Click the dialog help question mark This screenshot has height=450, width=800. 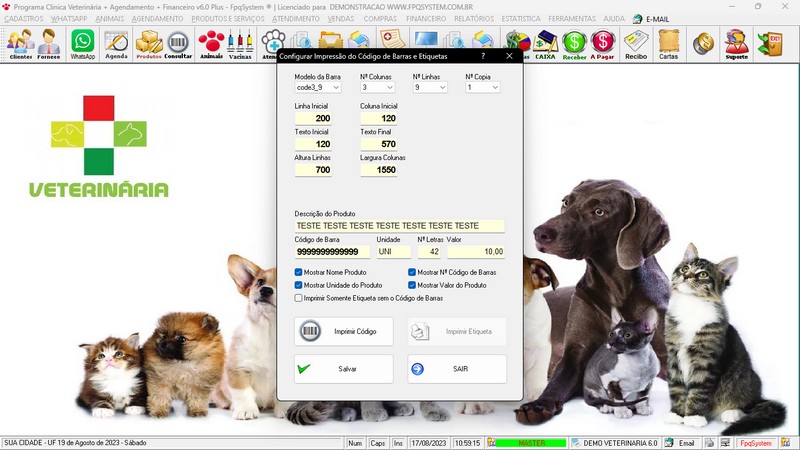[x=483, y=56]
